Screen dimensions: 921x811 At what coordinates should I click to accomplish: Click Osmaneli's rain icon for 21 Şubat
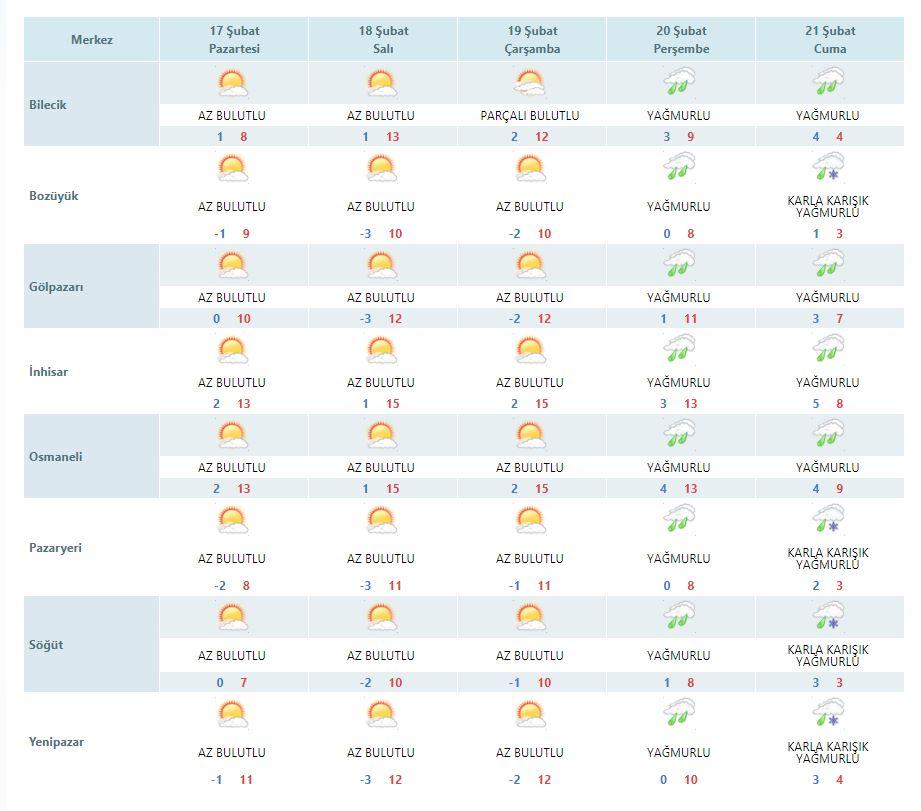click(829, 434)
